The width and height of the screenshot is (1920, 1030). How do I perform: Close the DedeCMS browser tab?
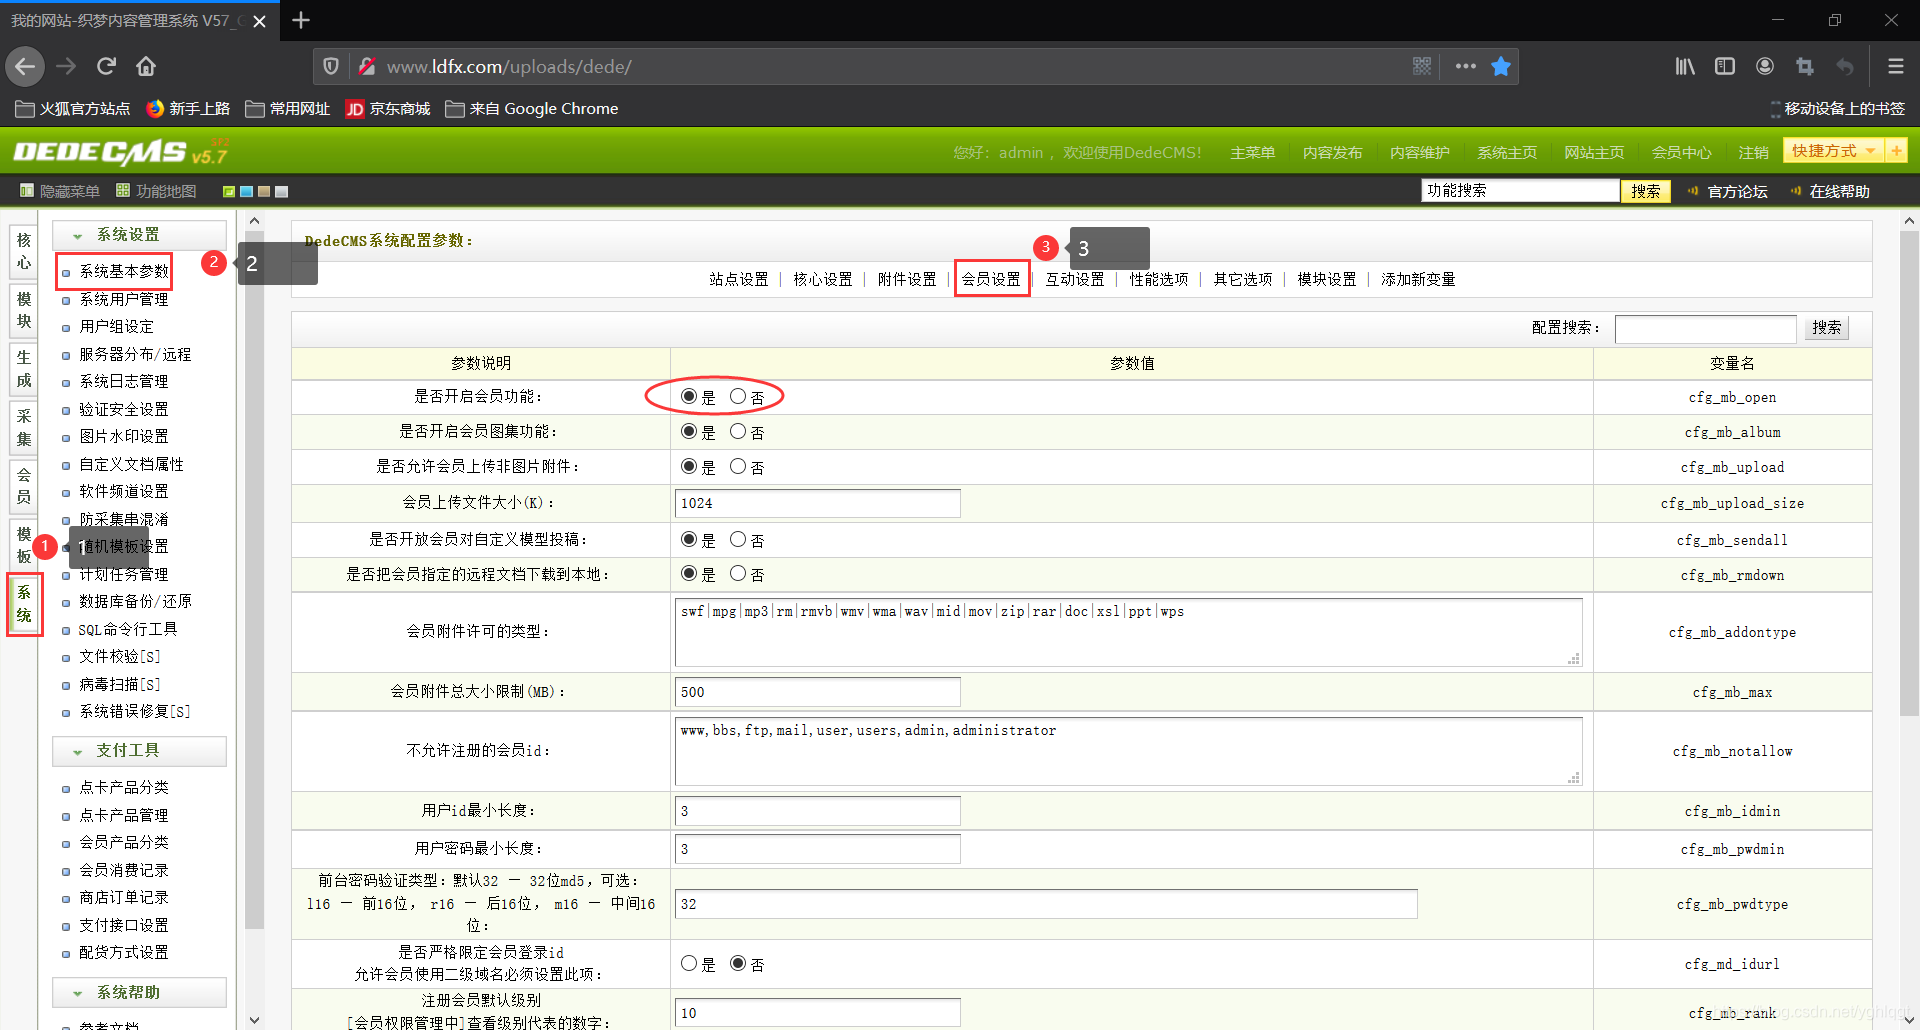(x=259, y=21)
